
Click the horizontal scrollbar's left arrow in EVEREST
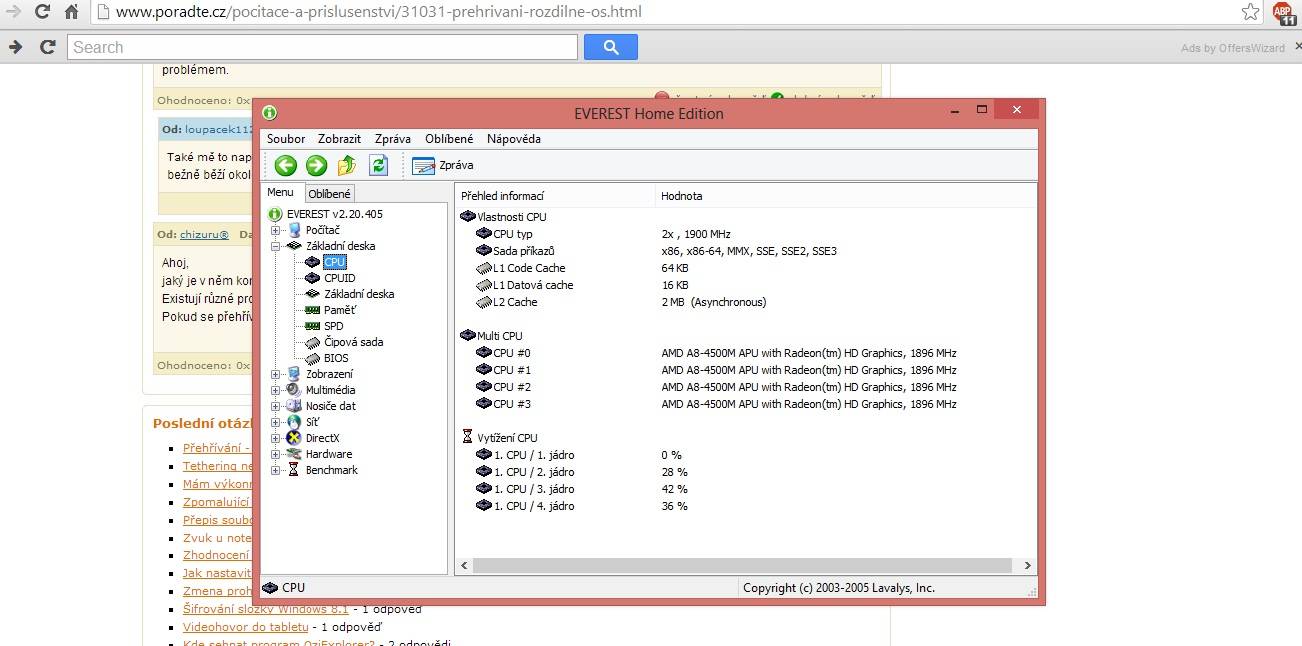point(464,566)
